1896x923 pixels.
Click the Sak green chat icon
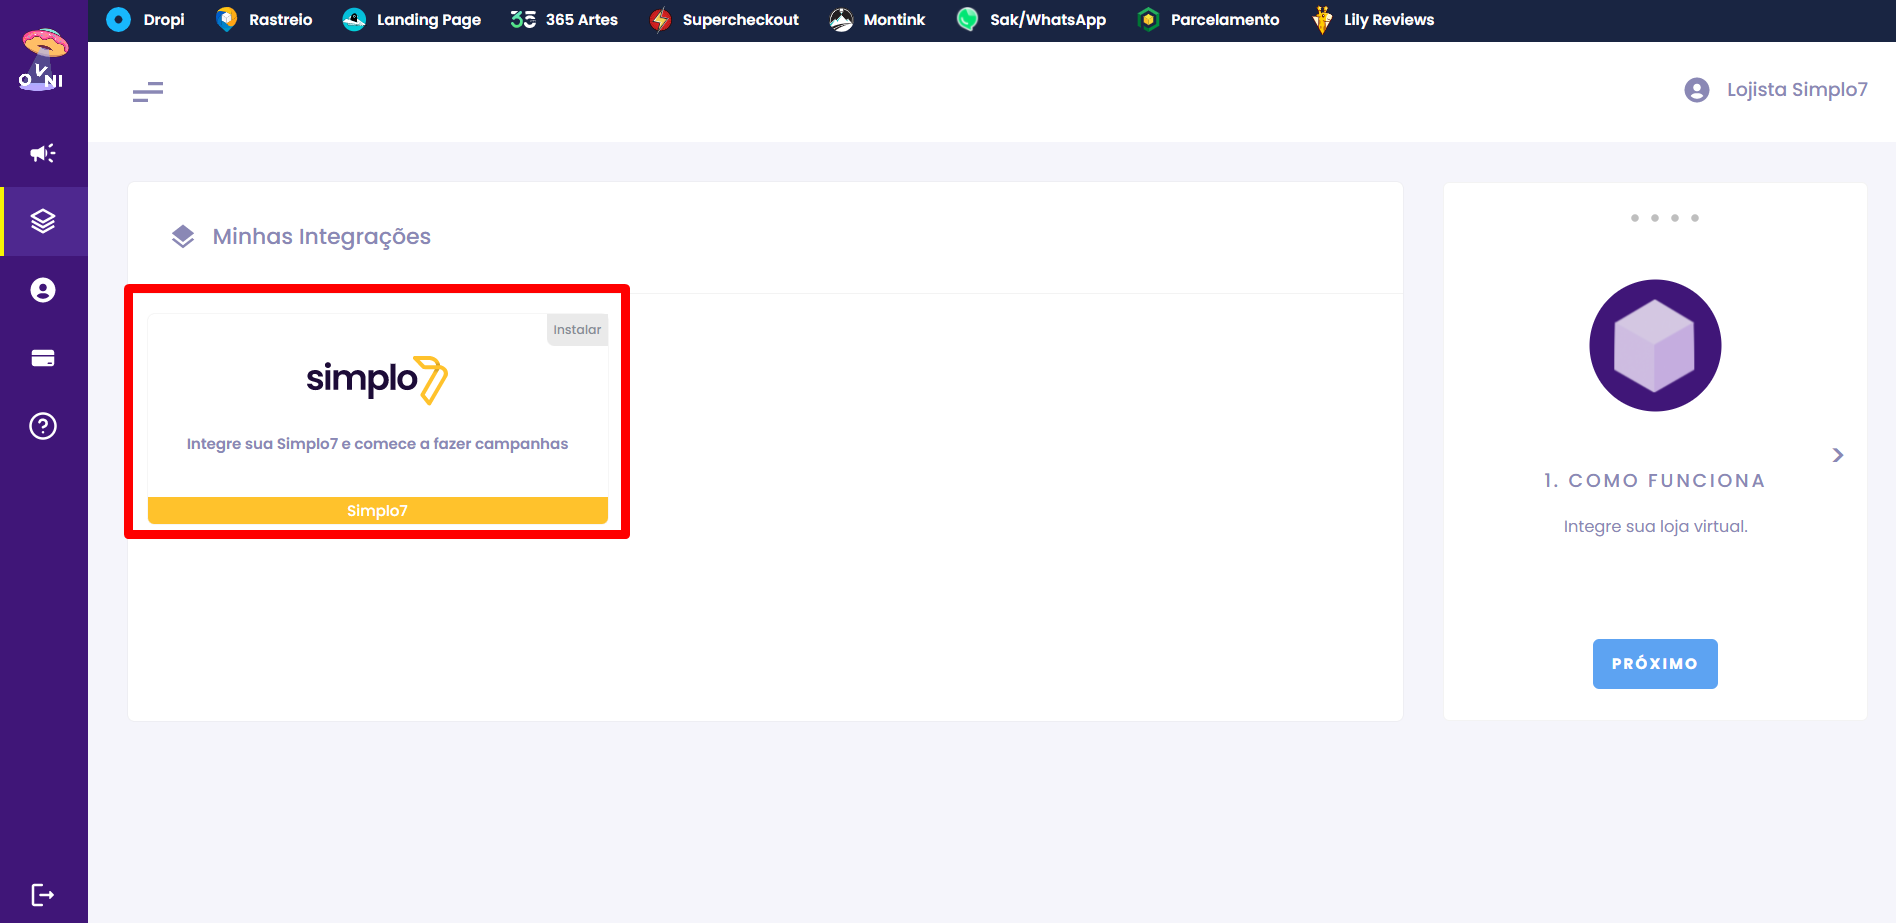point(967,19)
